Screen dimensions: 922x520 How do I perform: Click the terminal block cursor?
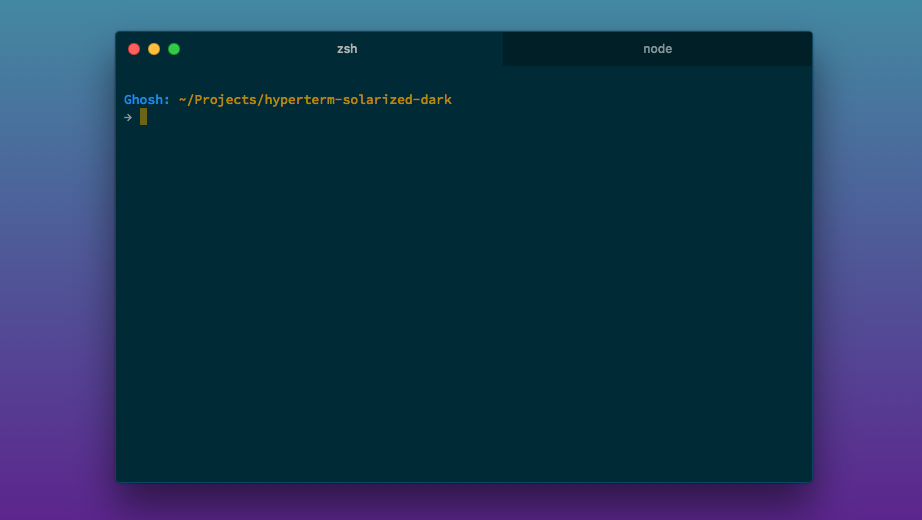[143, 116]
